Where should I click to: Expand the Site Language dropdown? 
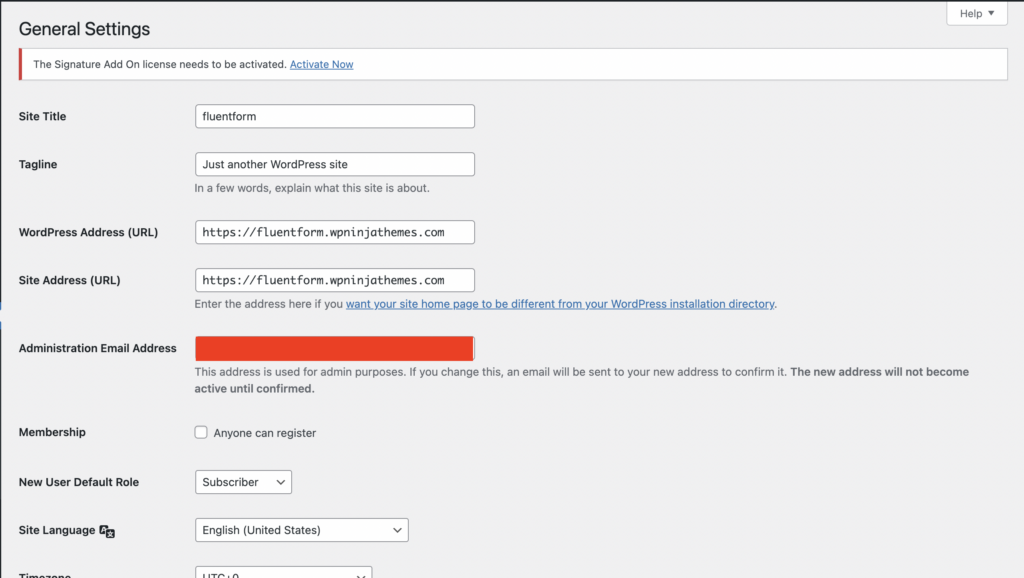tap(302, 530)
